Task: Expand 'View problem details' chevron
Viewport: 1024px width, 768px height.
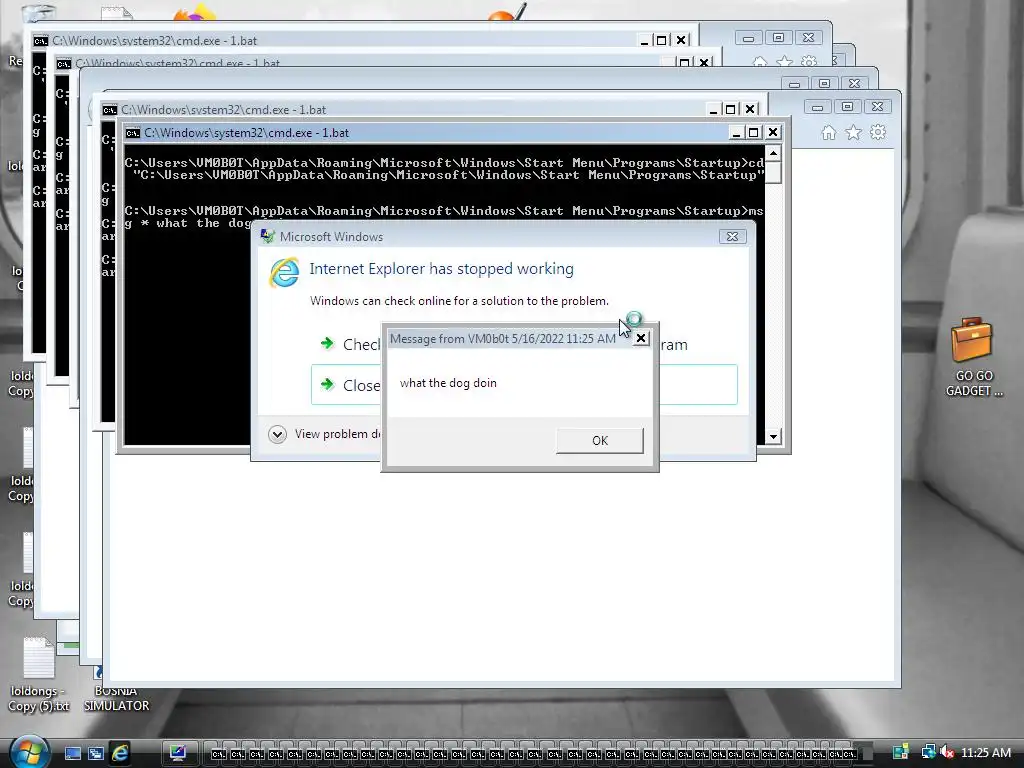Action: tap(277, 434)
